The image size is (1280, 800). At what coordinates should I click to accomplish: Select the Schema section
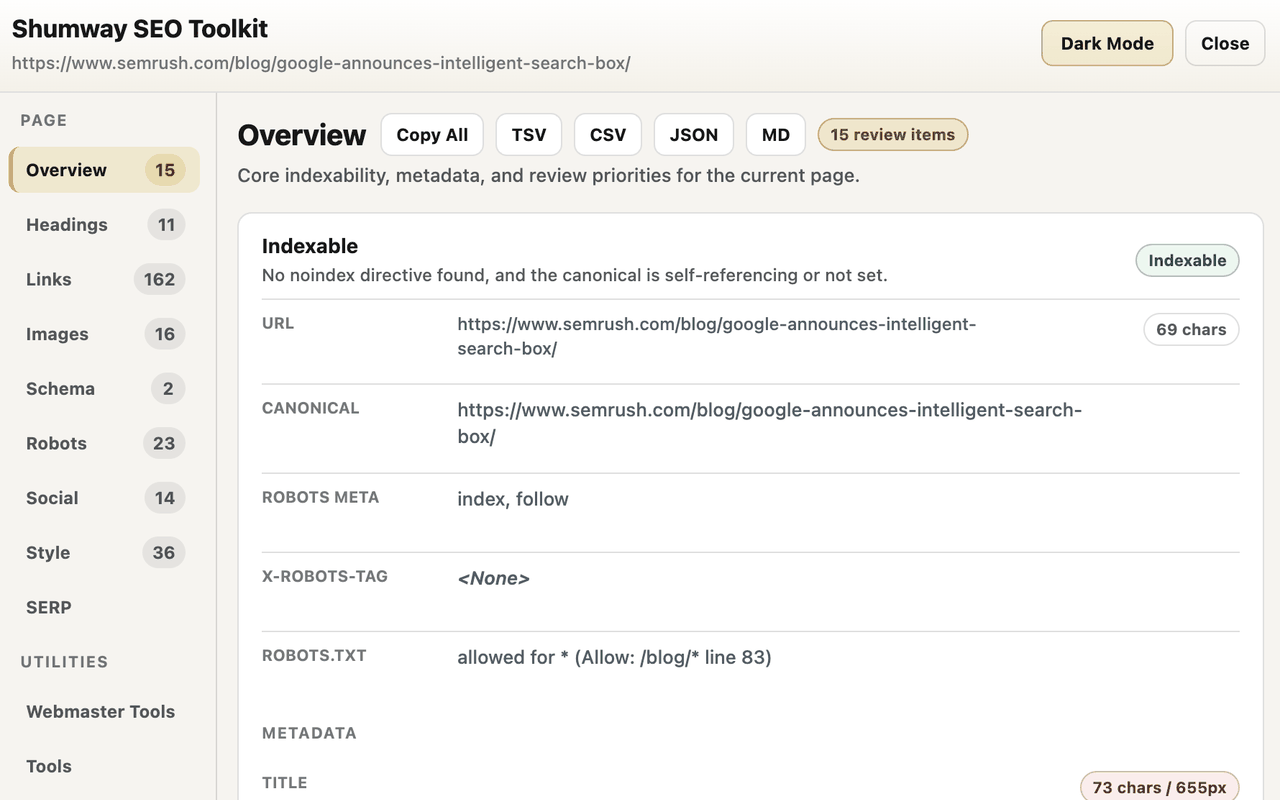(104, 389)
